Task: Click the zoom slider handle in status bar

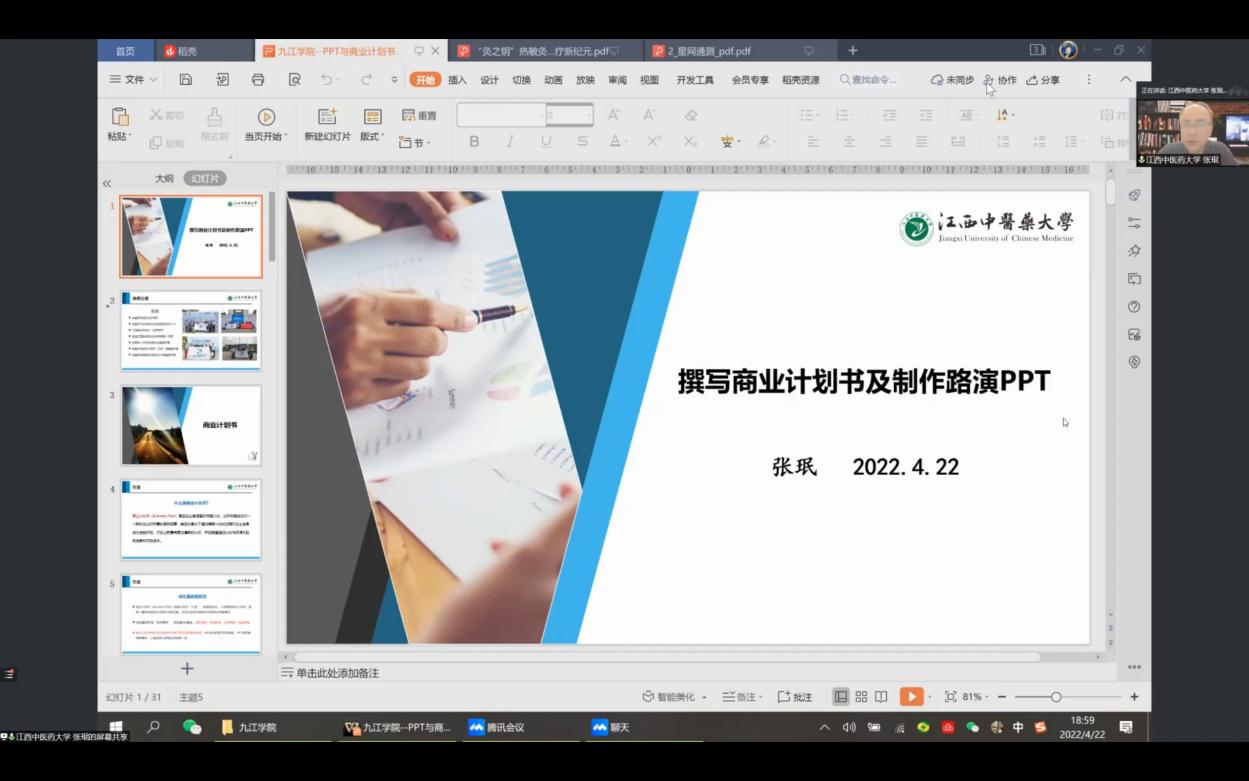Action: [1056, 697]
